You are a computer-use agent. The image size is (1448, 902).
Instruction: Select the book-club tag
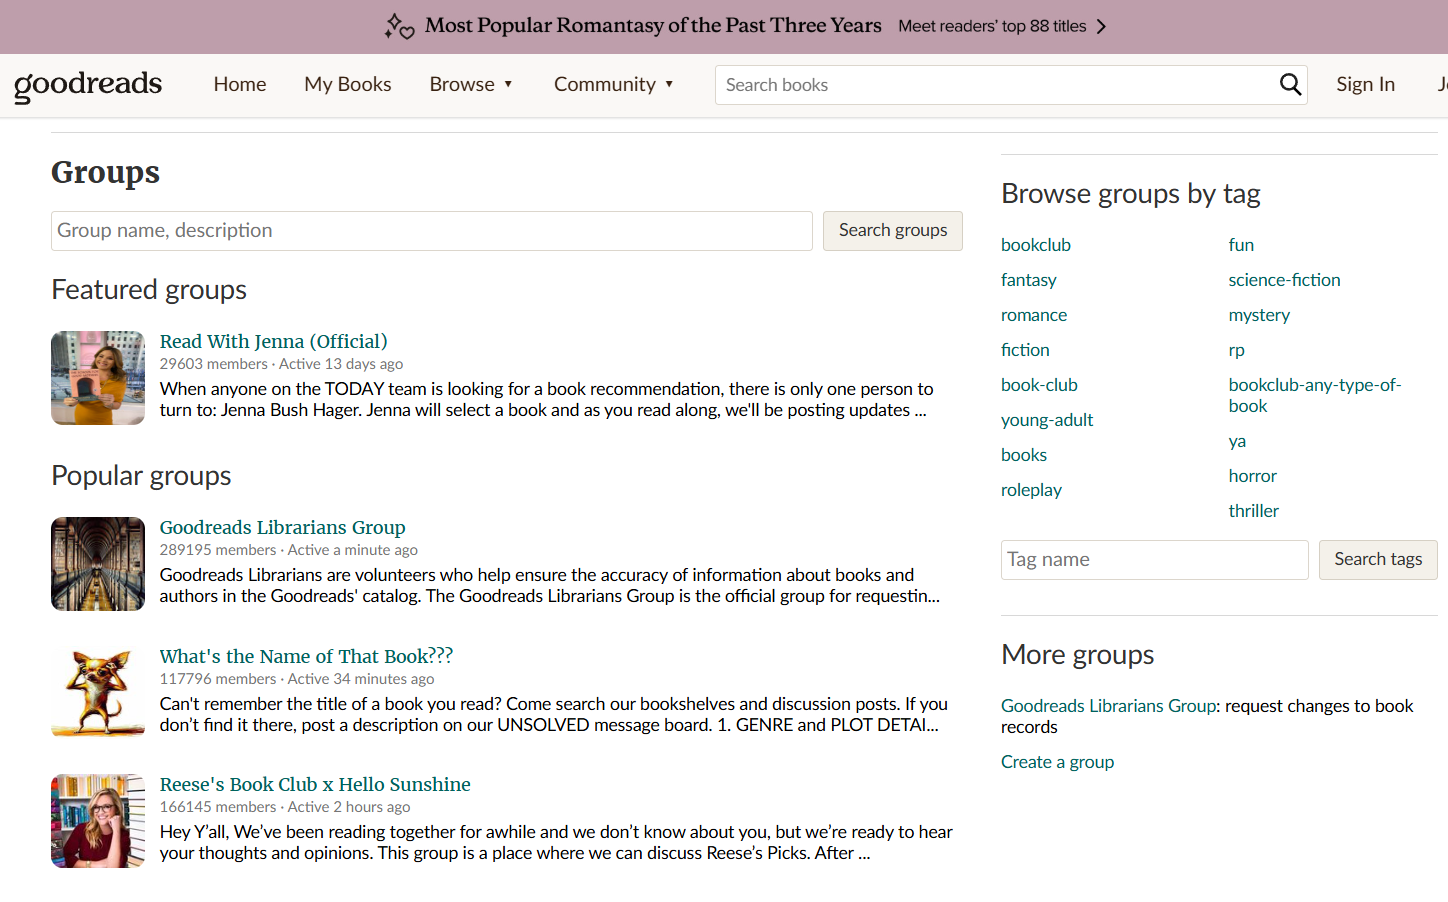[1039, 385]
